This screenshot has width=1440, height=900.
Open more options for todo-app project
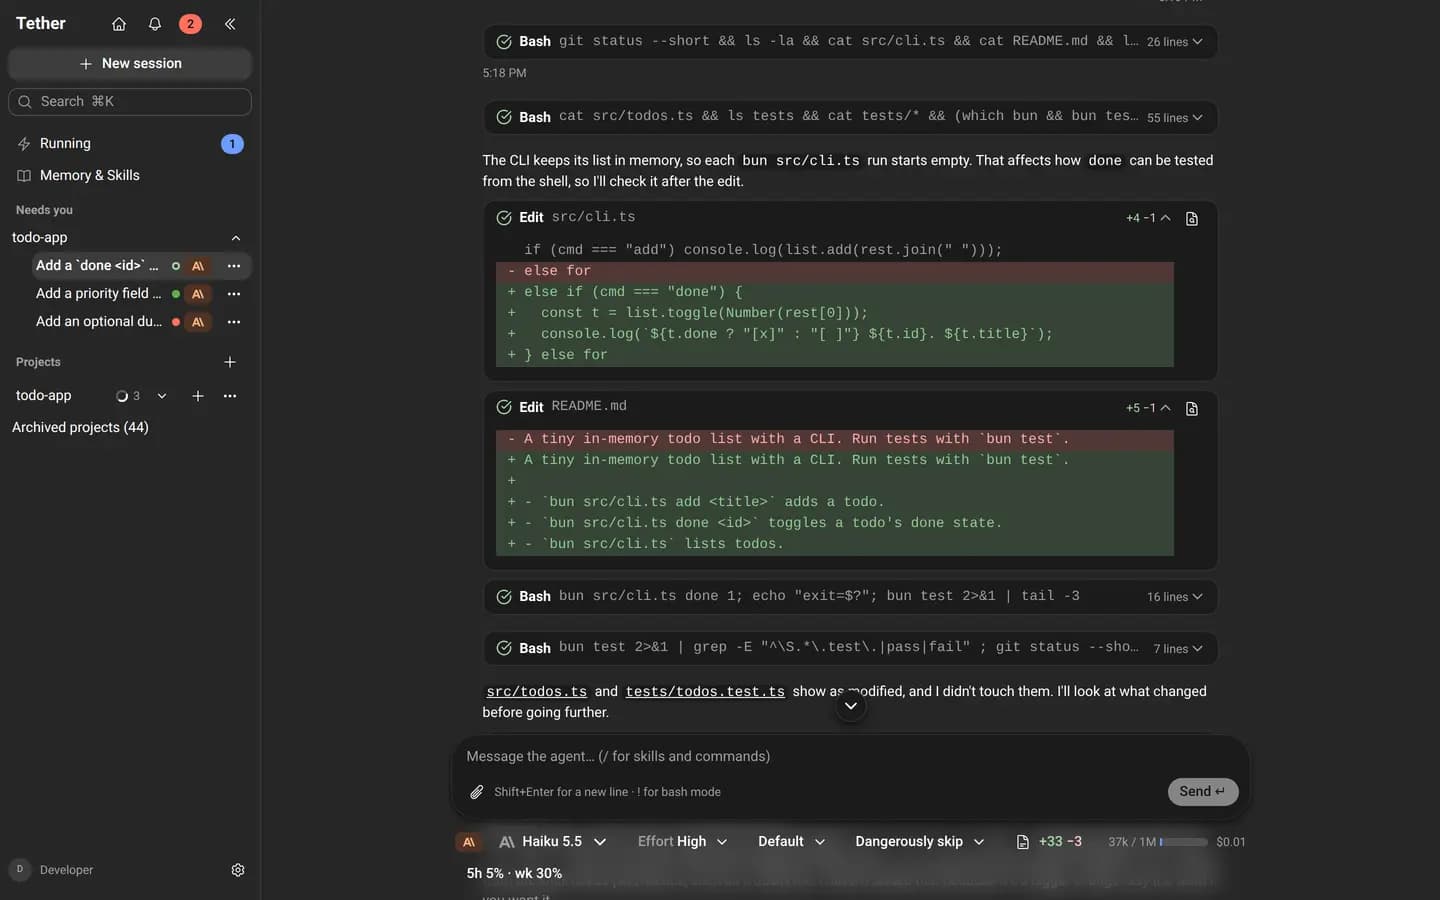point(230,396)
